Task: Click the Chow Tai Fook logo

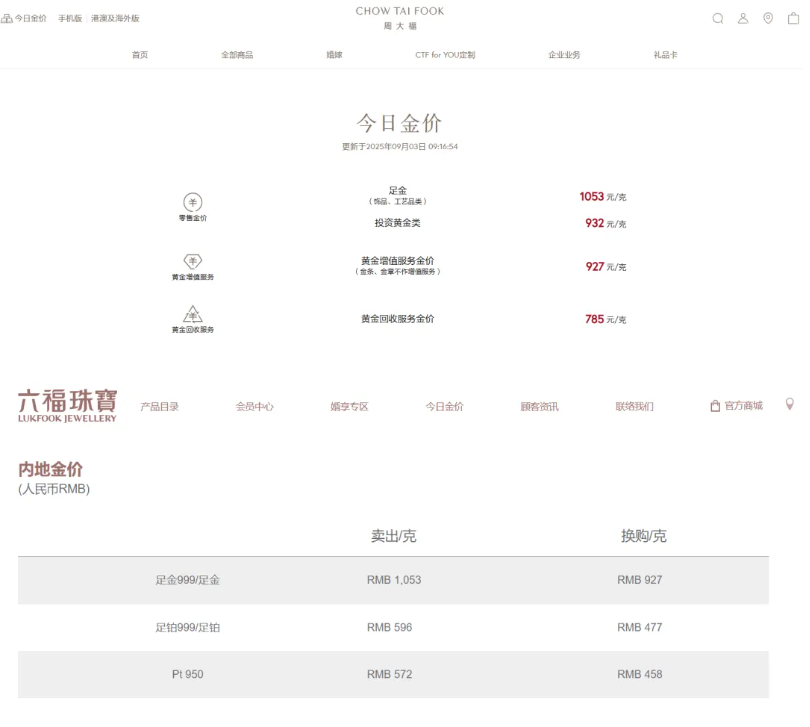Action: pos(400,17)
